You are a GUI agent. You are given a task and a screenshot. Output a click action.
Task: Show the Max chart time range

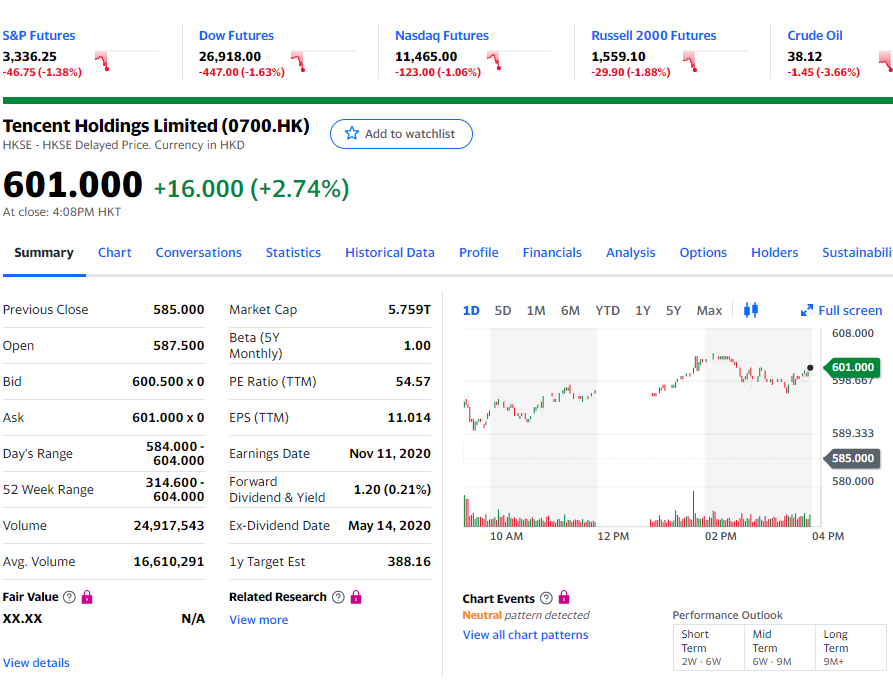click(x=709, y=310)
